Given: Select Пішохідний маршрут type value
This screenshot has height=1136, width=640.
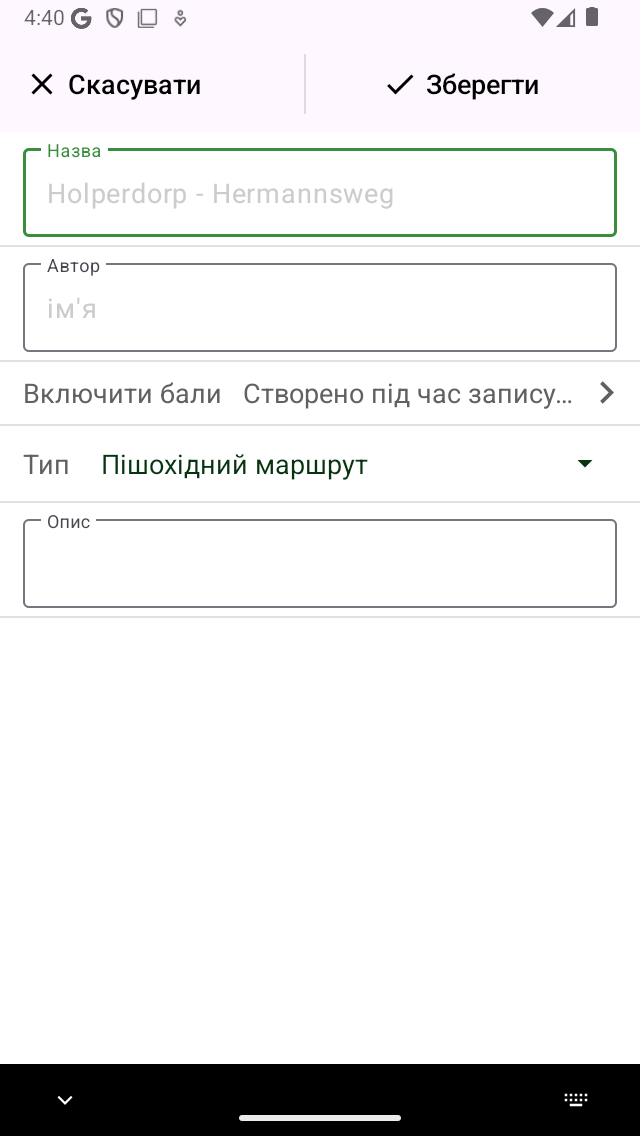Looking at the screenshot, I should 234,464.
